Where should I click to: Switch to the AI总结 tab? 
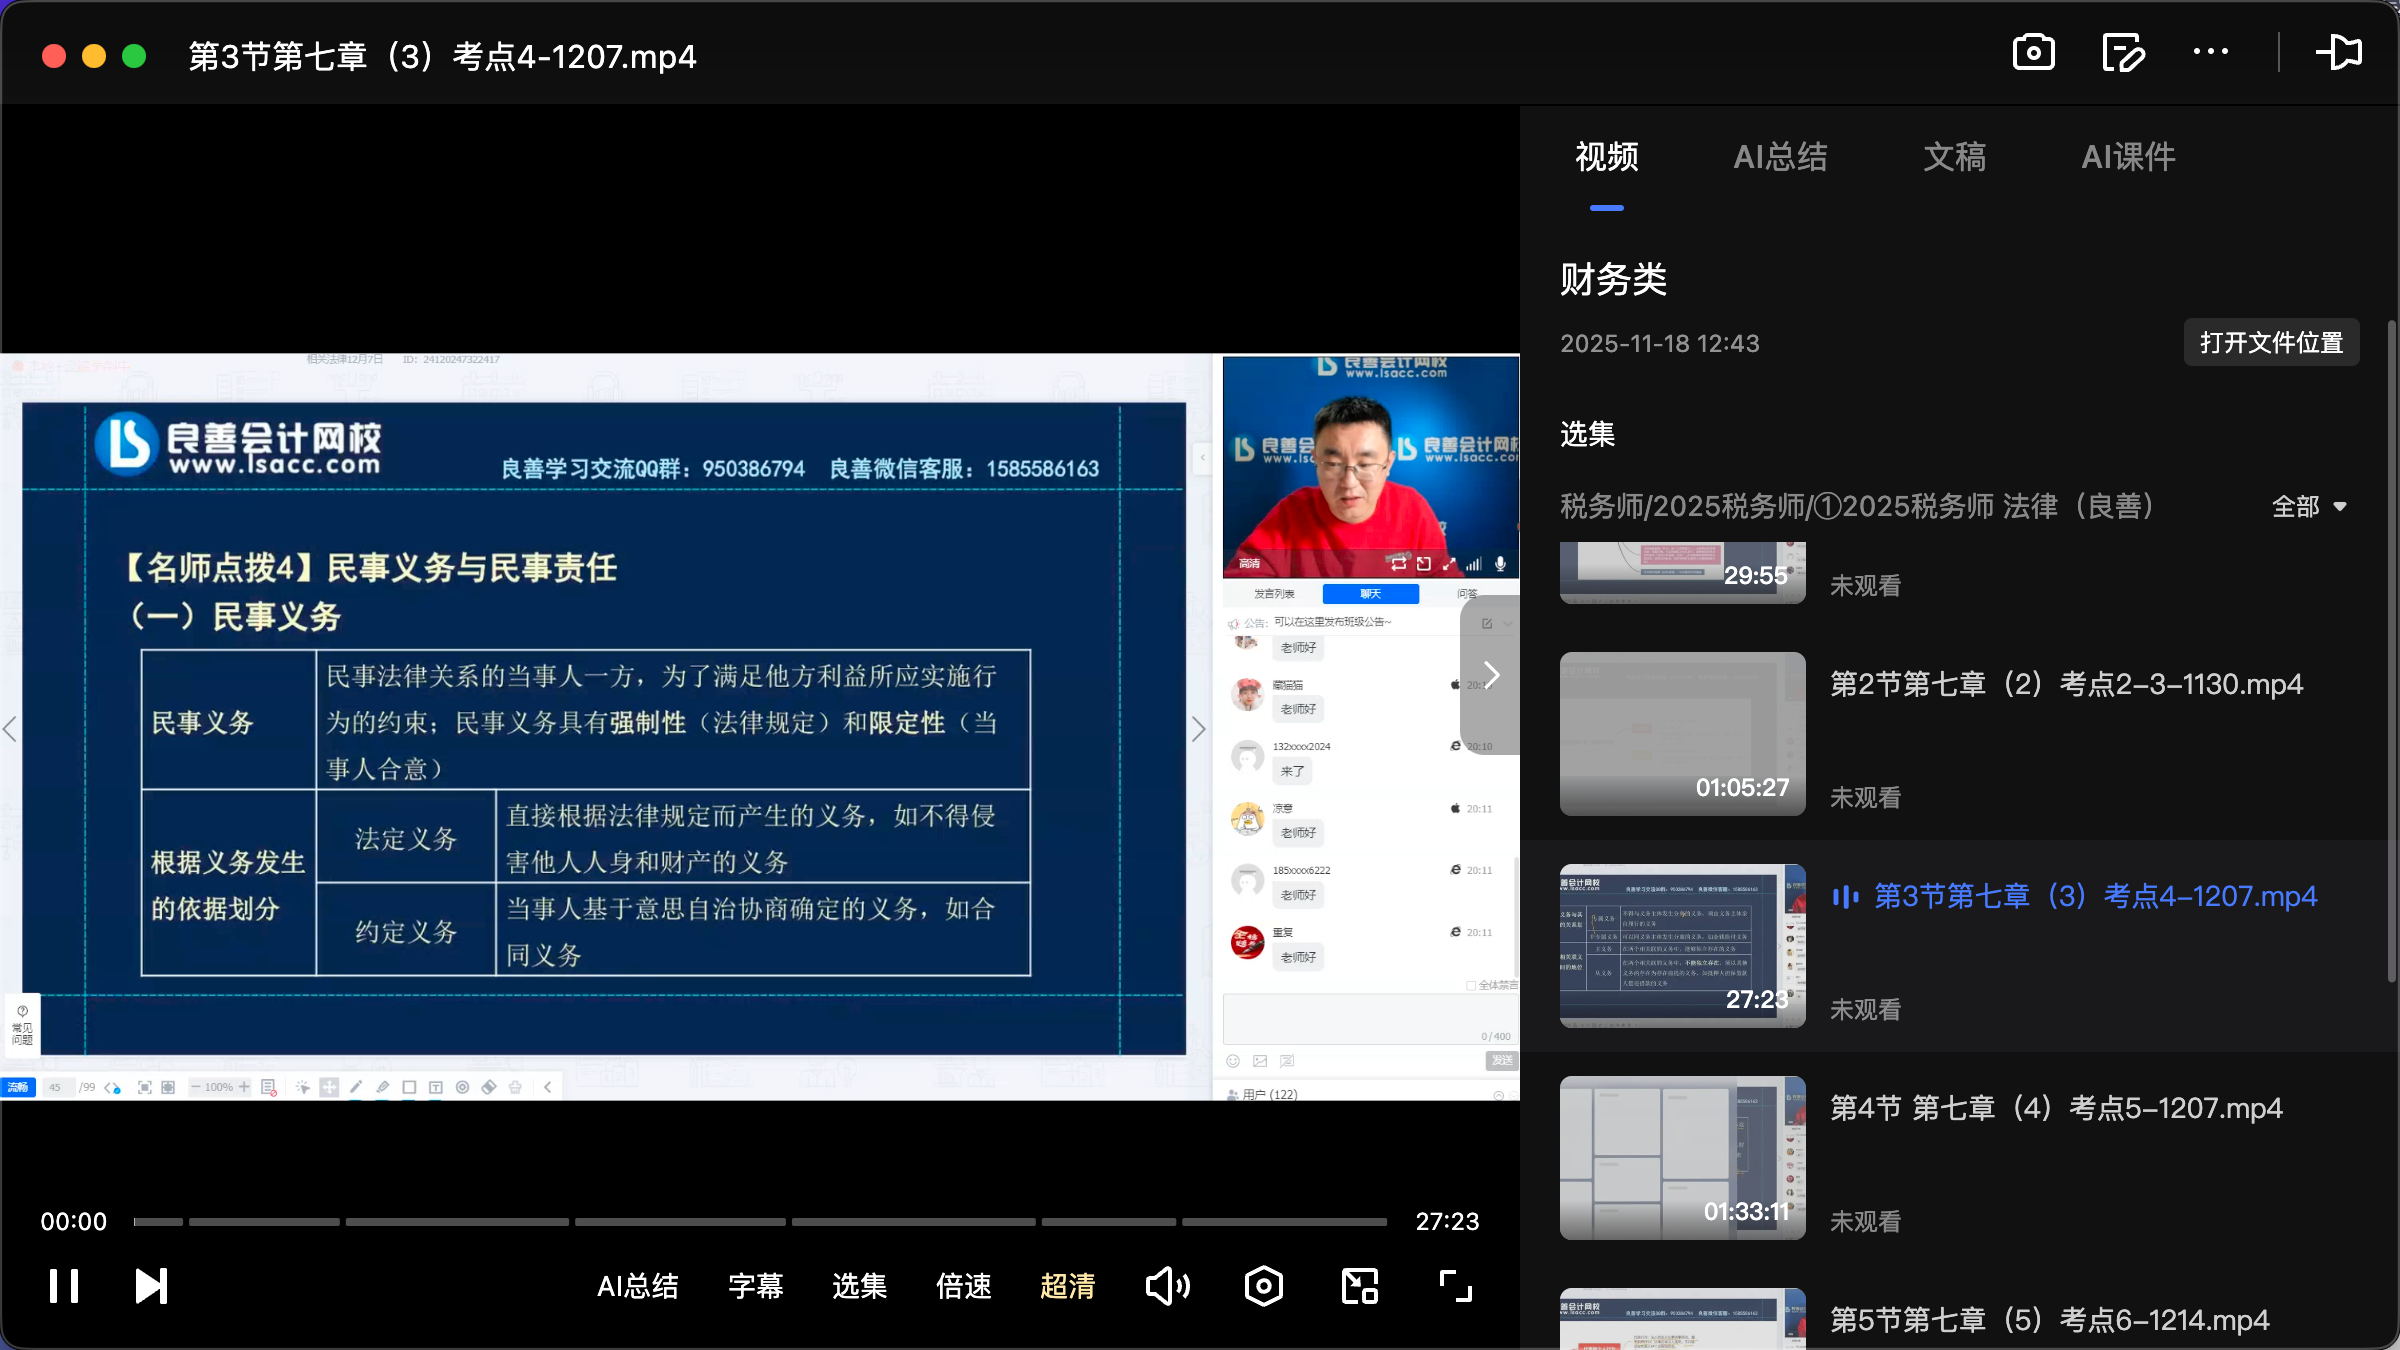(x=1781, y=157)
